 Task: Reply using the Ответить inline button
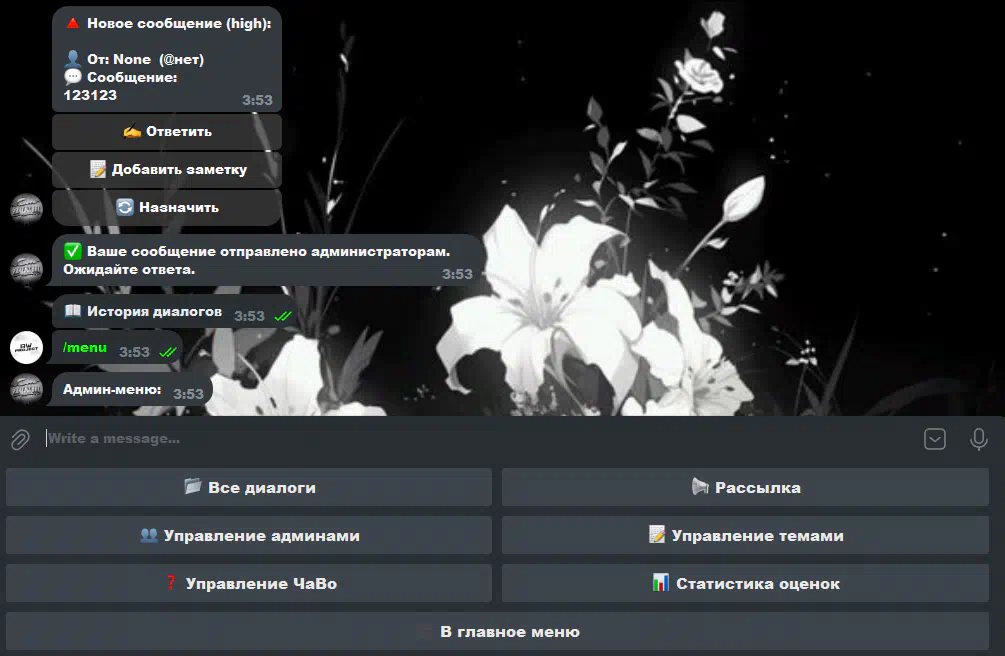coord(167,131)
